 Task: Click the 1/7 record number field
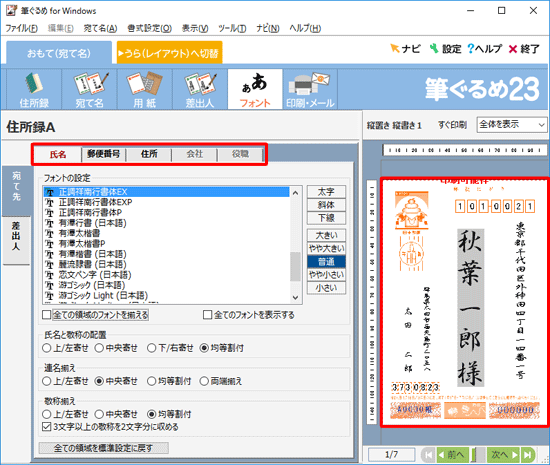point(391,455)
